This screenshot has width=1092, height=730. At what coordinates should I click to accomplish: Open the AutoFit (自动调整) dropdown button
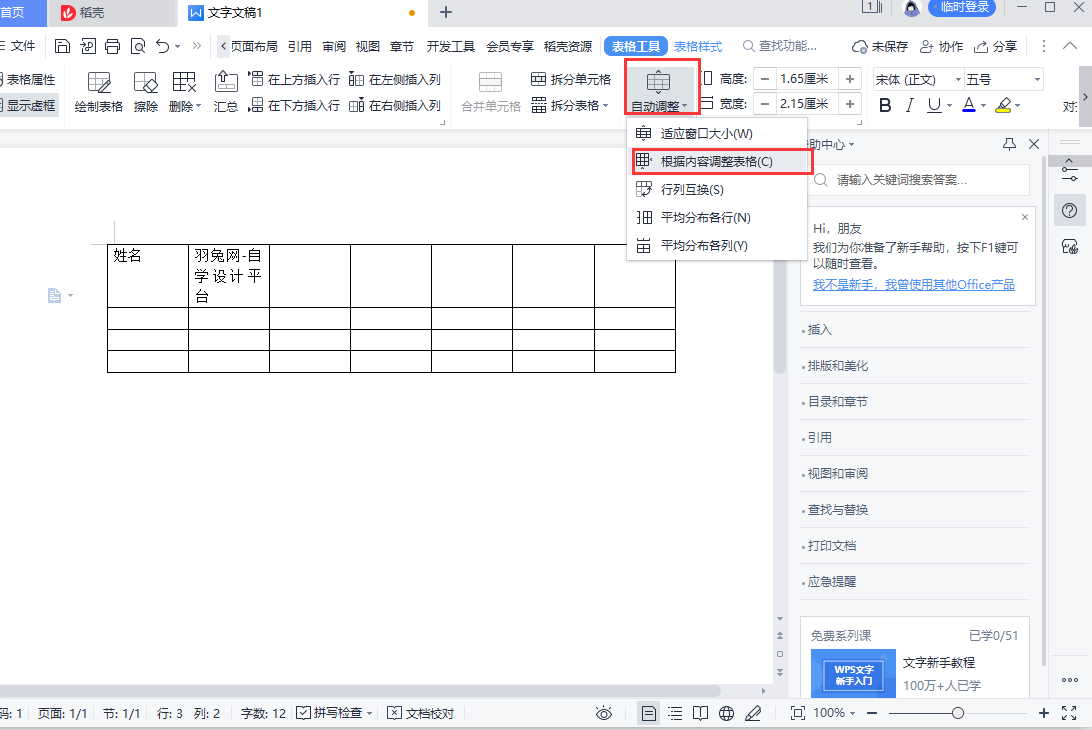coord(659,91)
